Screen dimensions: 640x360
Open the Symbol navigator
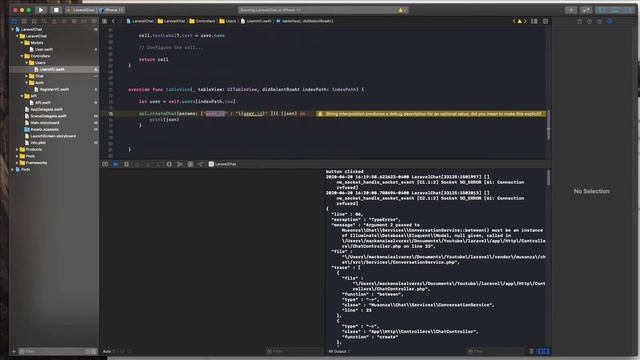tap(34, 21)
